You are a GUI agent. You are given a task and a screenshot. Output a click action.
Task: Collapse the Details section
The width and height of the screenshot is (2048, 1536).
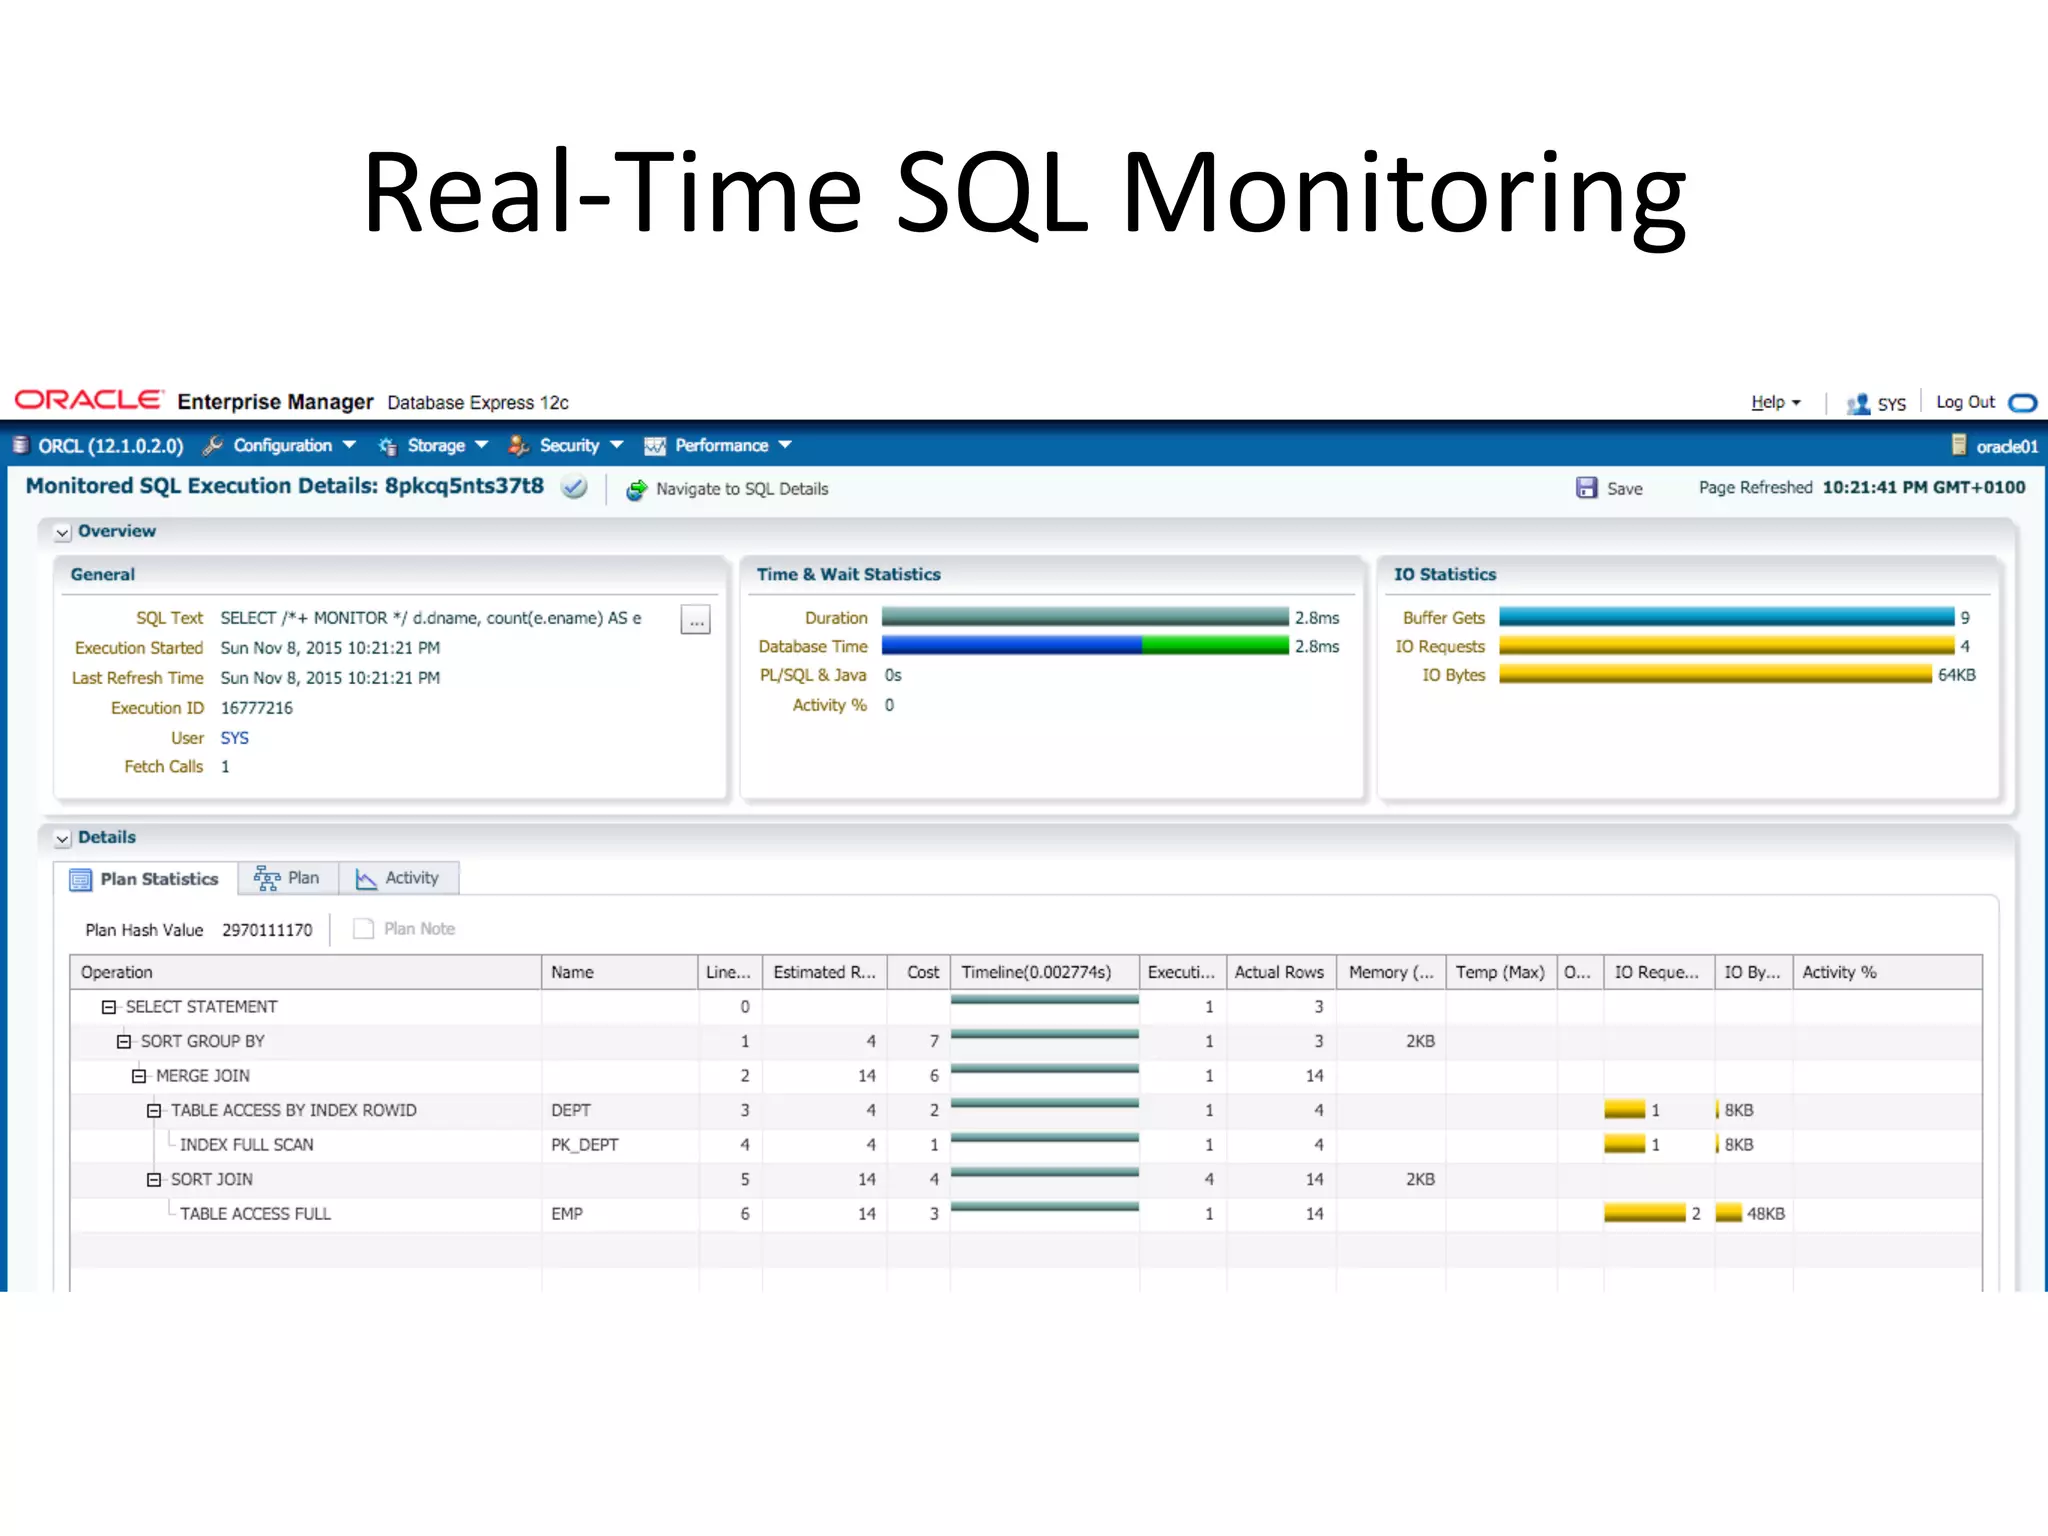[63, 839]
